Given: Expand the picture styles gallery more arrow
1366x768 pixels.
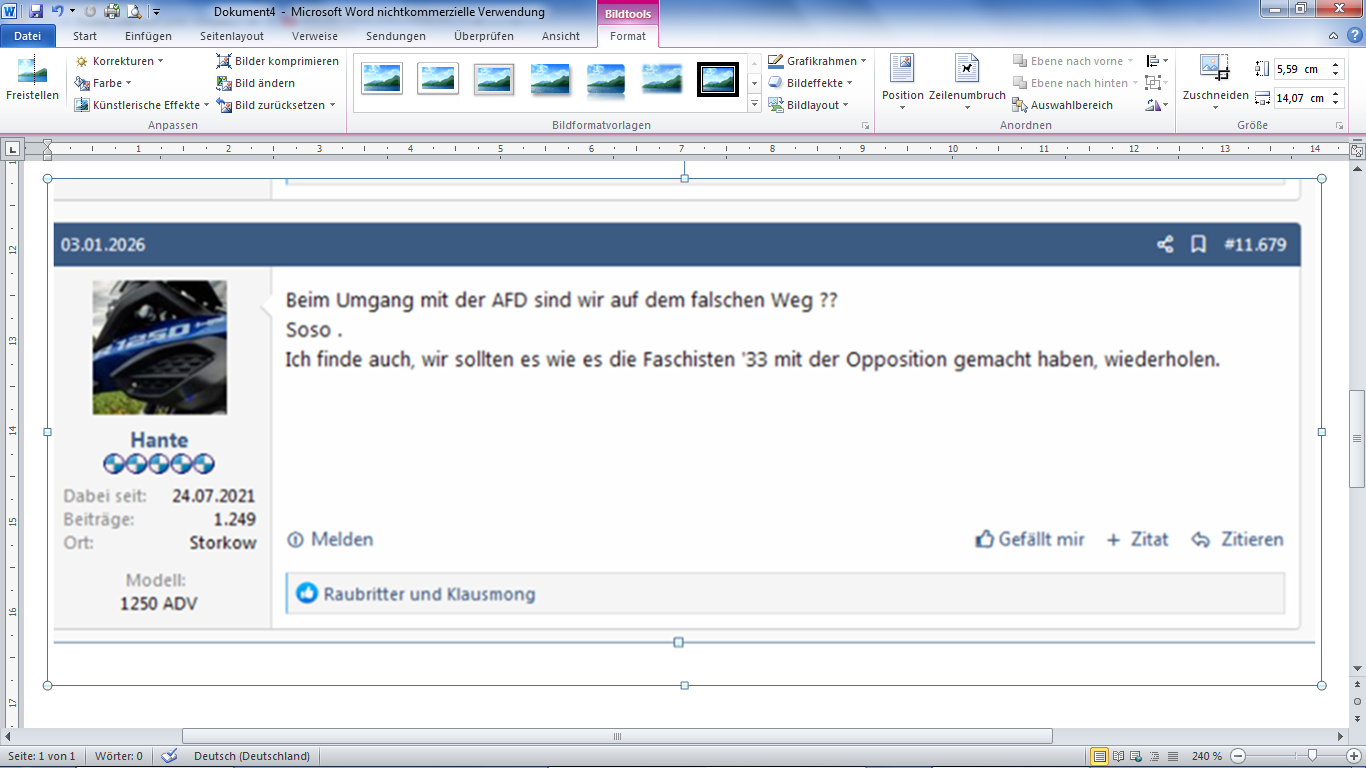Looking at the screenshot, I should [754, 104].
